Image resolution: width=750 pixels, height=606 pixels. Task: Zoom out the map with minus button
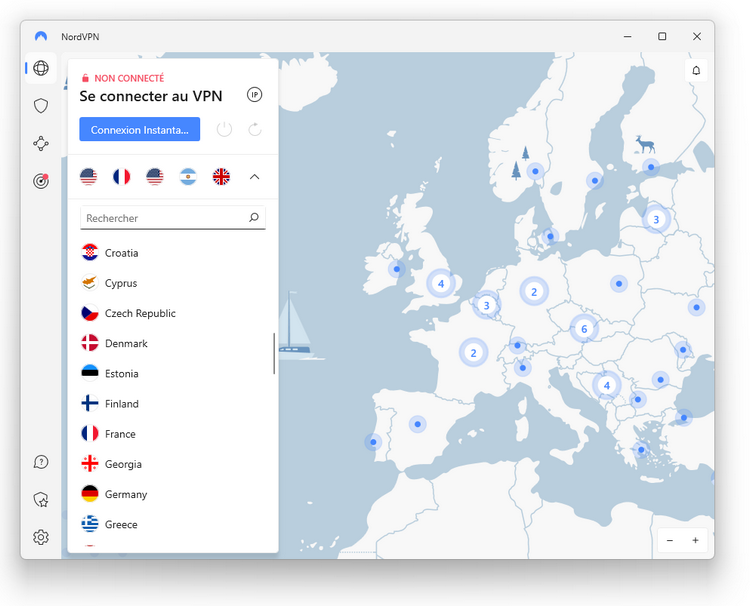670,540
